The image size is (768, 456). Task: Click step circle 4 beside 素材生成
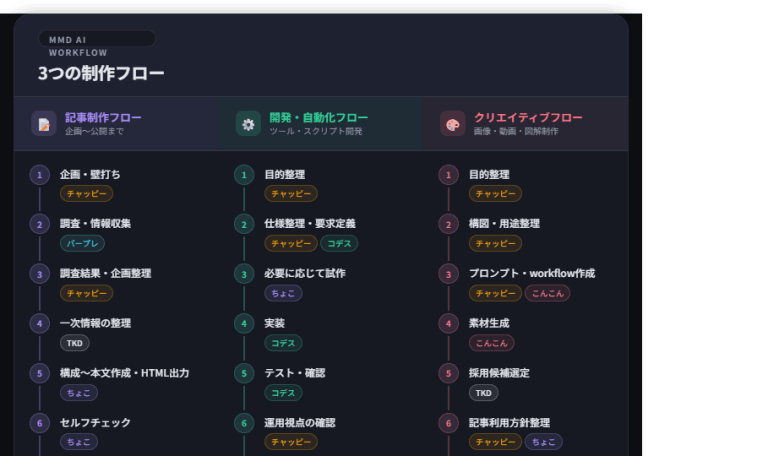448,324
